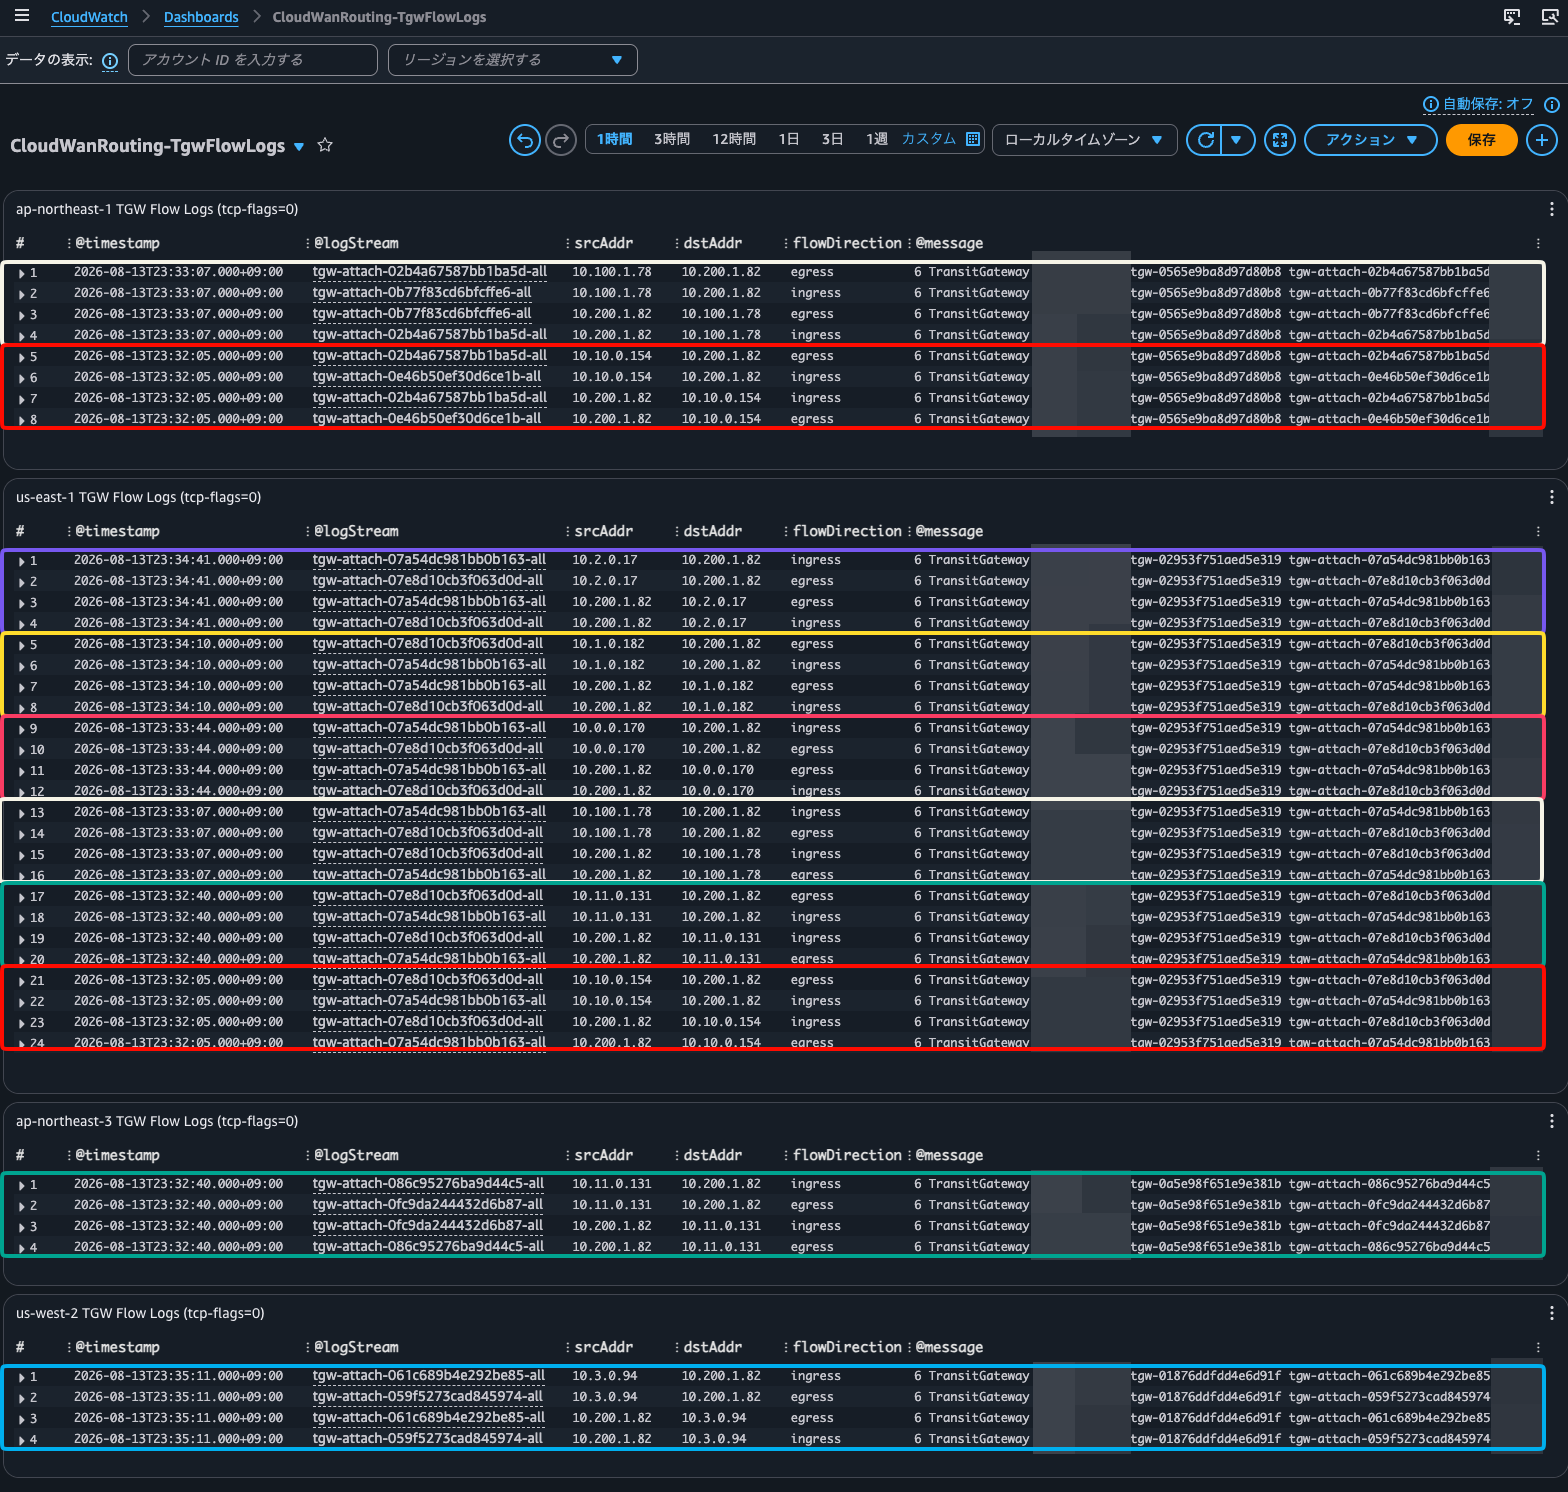Click srcAddr 10.2.0.17 in us-east-1 row 1
1568x1492 pixels.
pyautogui.click(x=604, y=560)
